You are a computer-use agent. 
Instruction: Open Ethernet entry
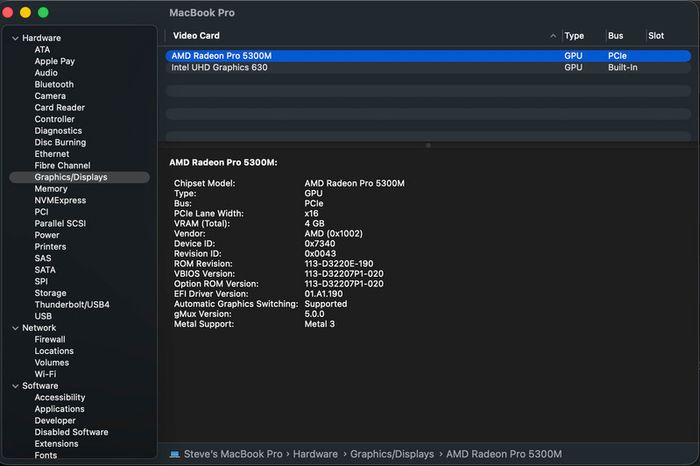pos(52,154)
